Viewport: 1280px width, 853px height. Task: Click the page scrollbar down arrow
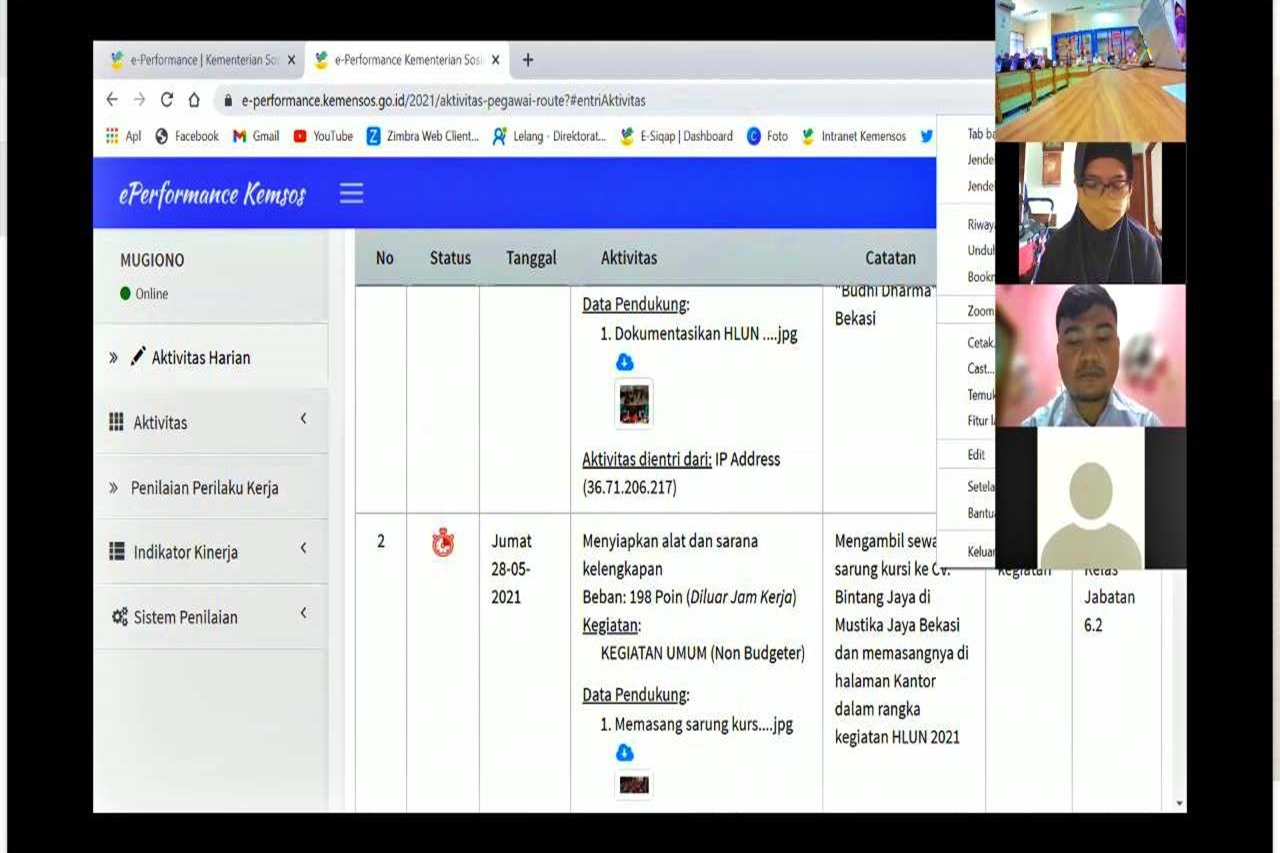click(1179, 803)
